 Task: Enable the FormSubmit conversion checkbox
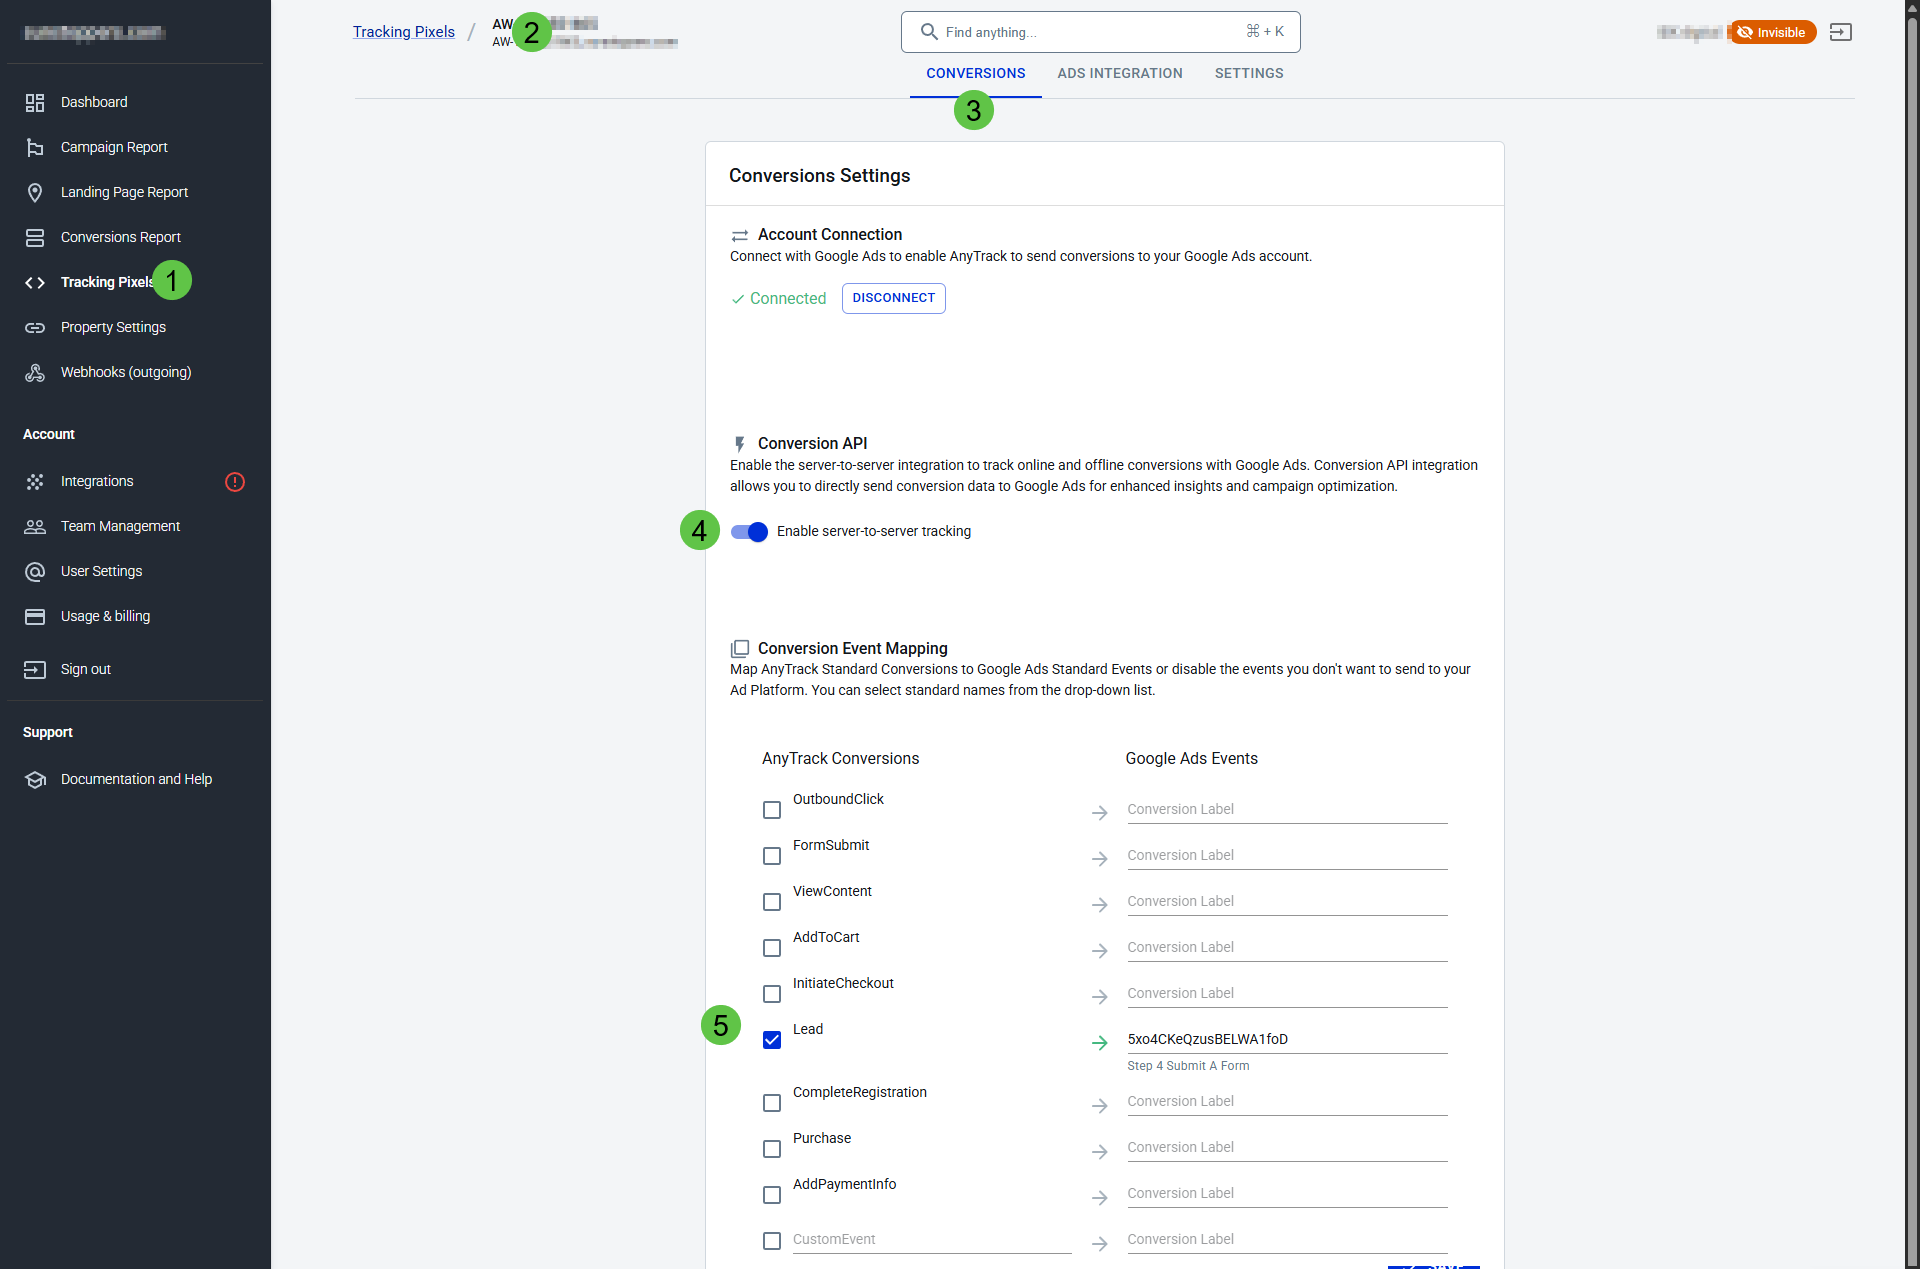[x=772, y=856]
